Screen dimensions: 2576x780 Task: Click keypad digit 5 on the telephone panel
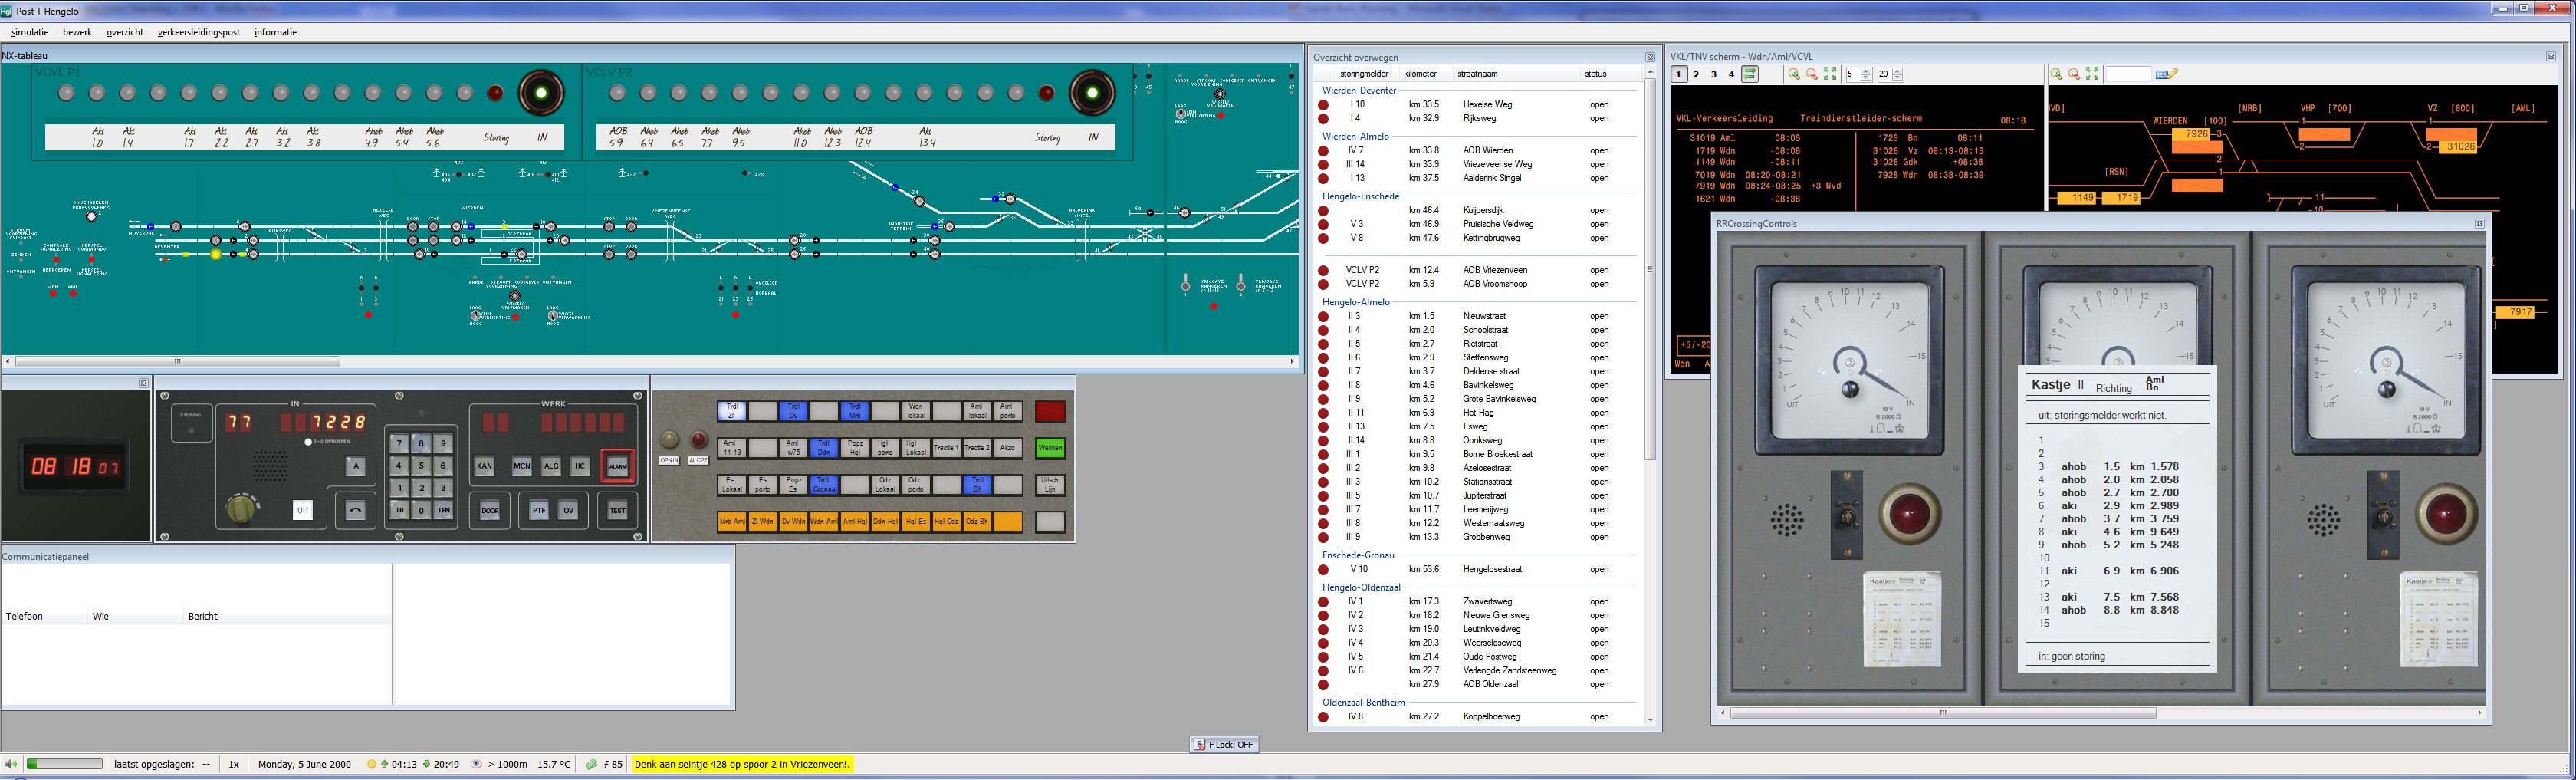click(x=421, y=466)
